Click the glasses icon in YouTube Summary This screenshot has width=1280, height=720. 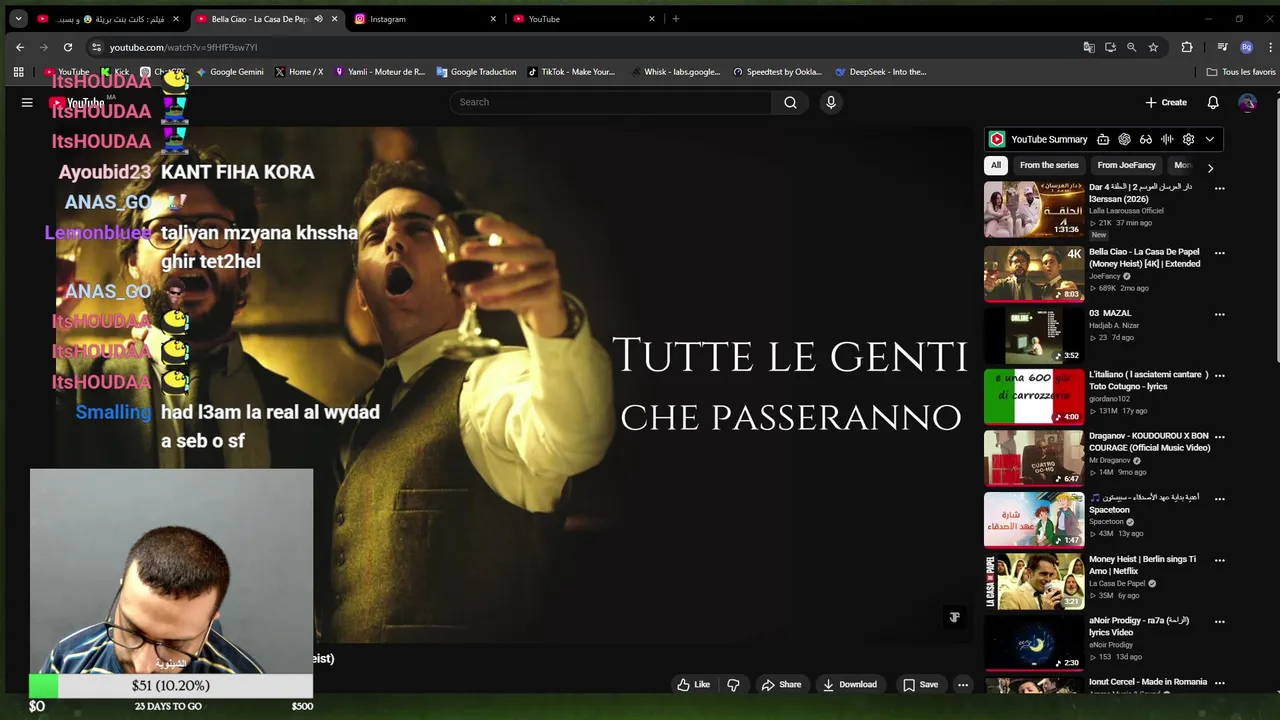1145,139
